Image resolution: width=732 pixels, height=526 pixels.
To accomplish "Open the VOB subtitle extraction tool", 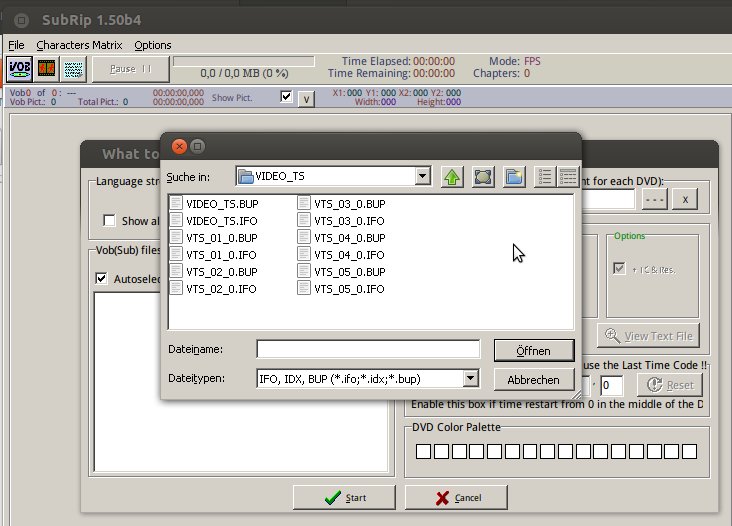I will (x=20, y=69).
